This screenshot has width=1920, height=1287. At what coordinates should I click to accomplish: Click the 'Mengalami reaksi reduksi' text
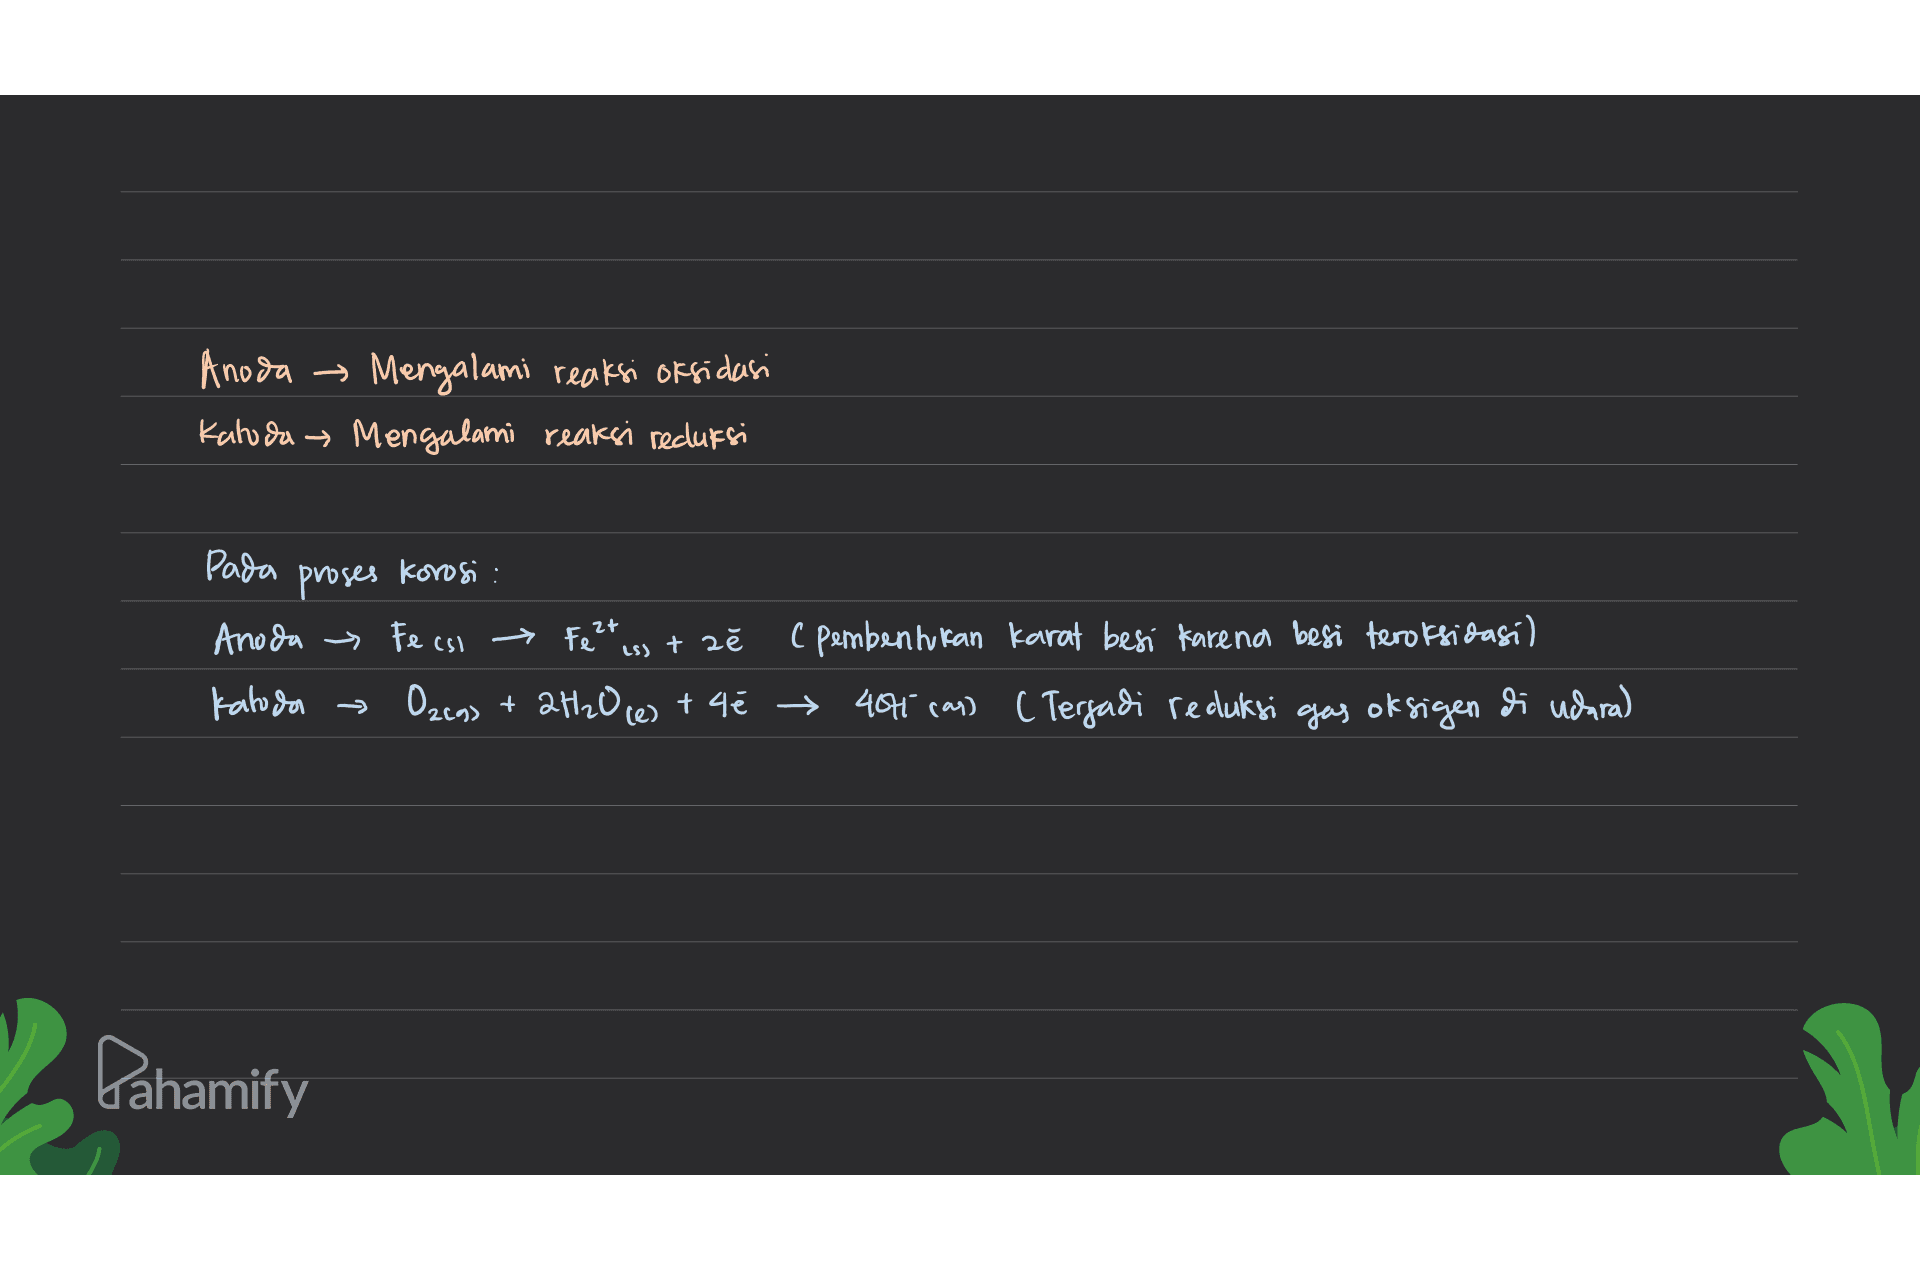point(550,435)
